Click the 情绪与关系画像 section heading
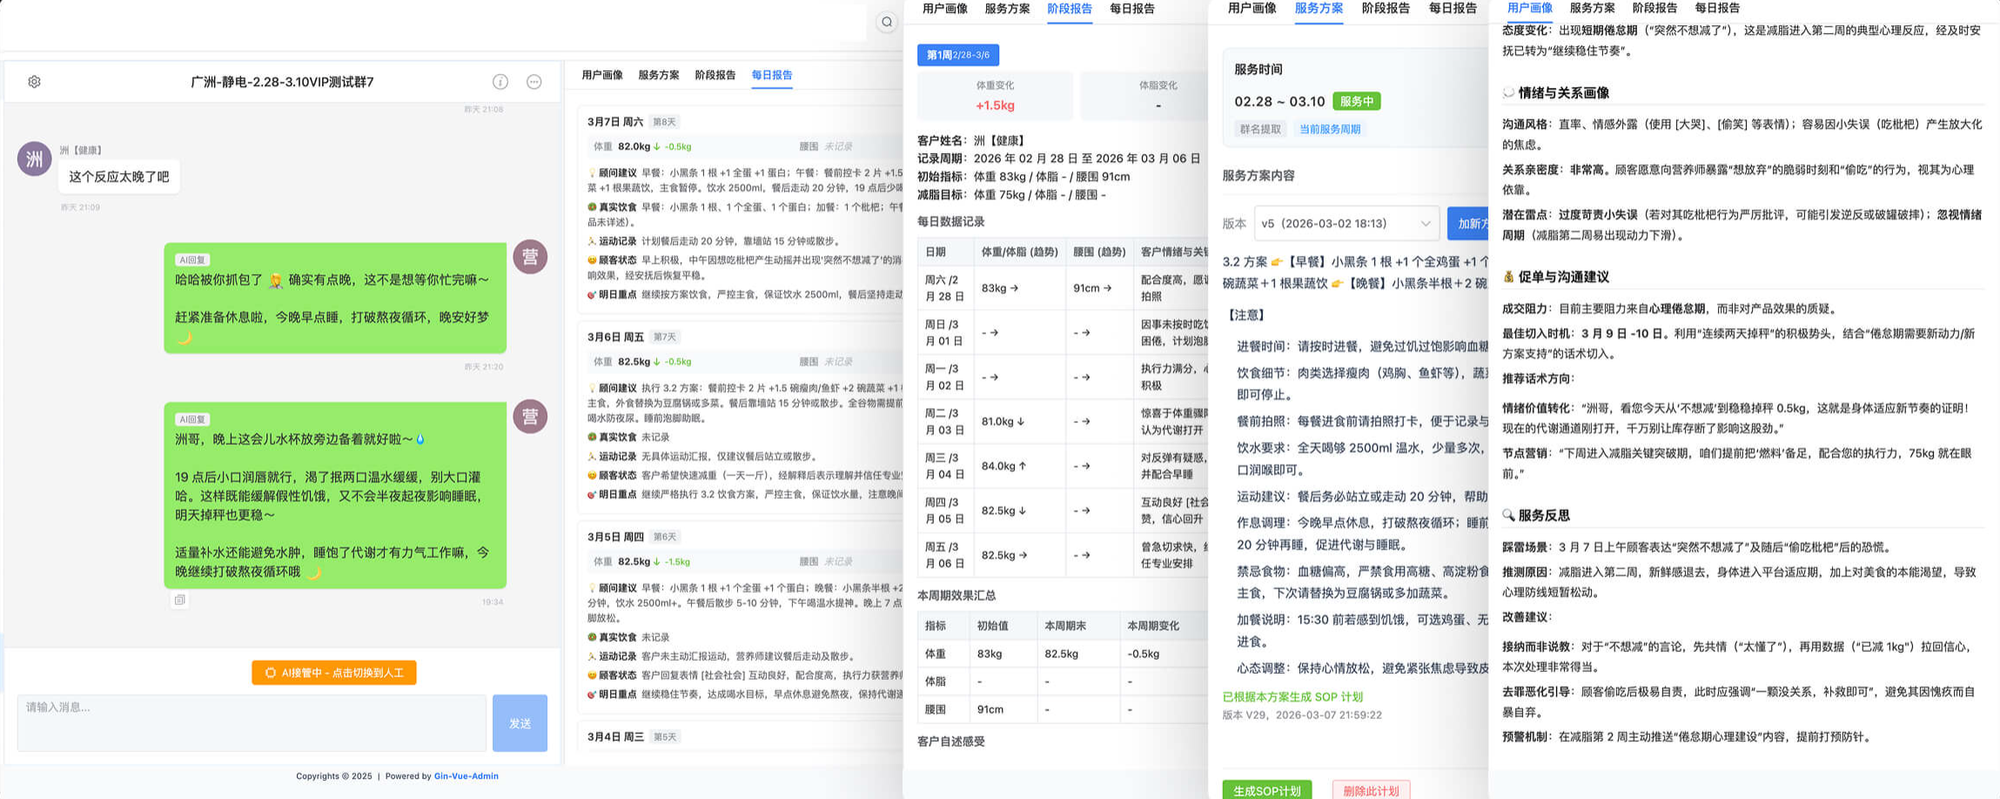 tap(1563, 93)
